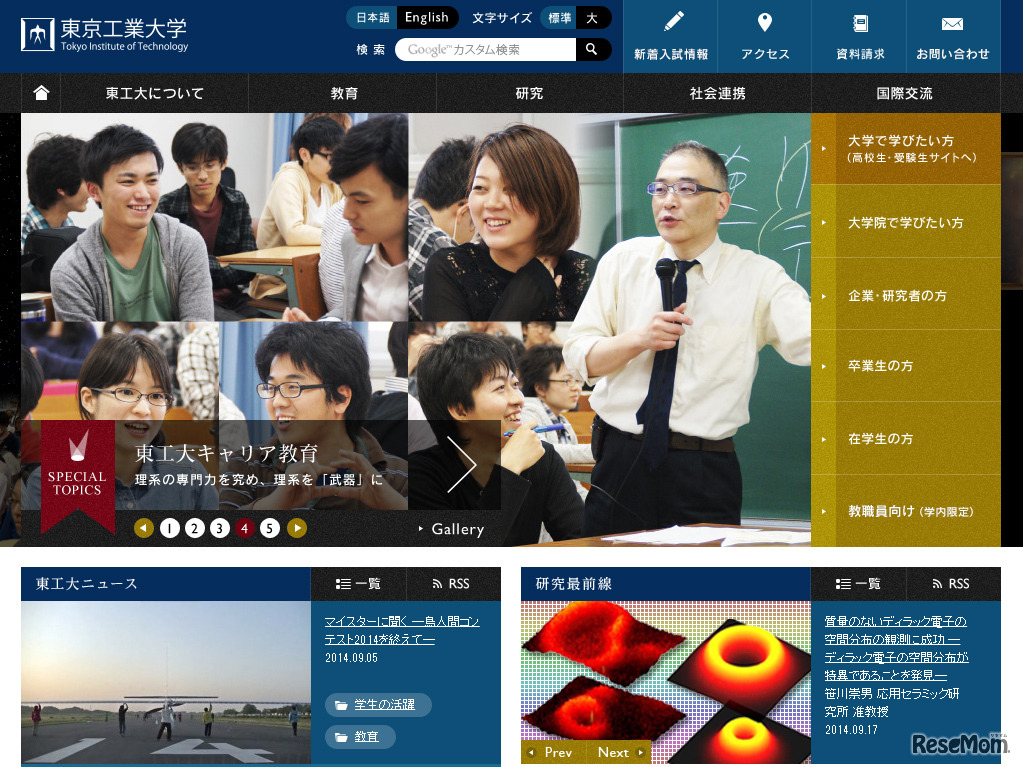Jump to slide 2 using the pagination dot

pos(194,528)
